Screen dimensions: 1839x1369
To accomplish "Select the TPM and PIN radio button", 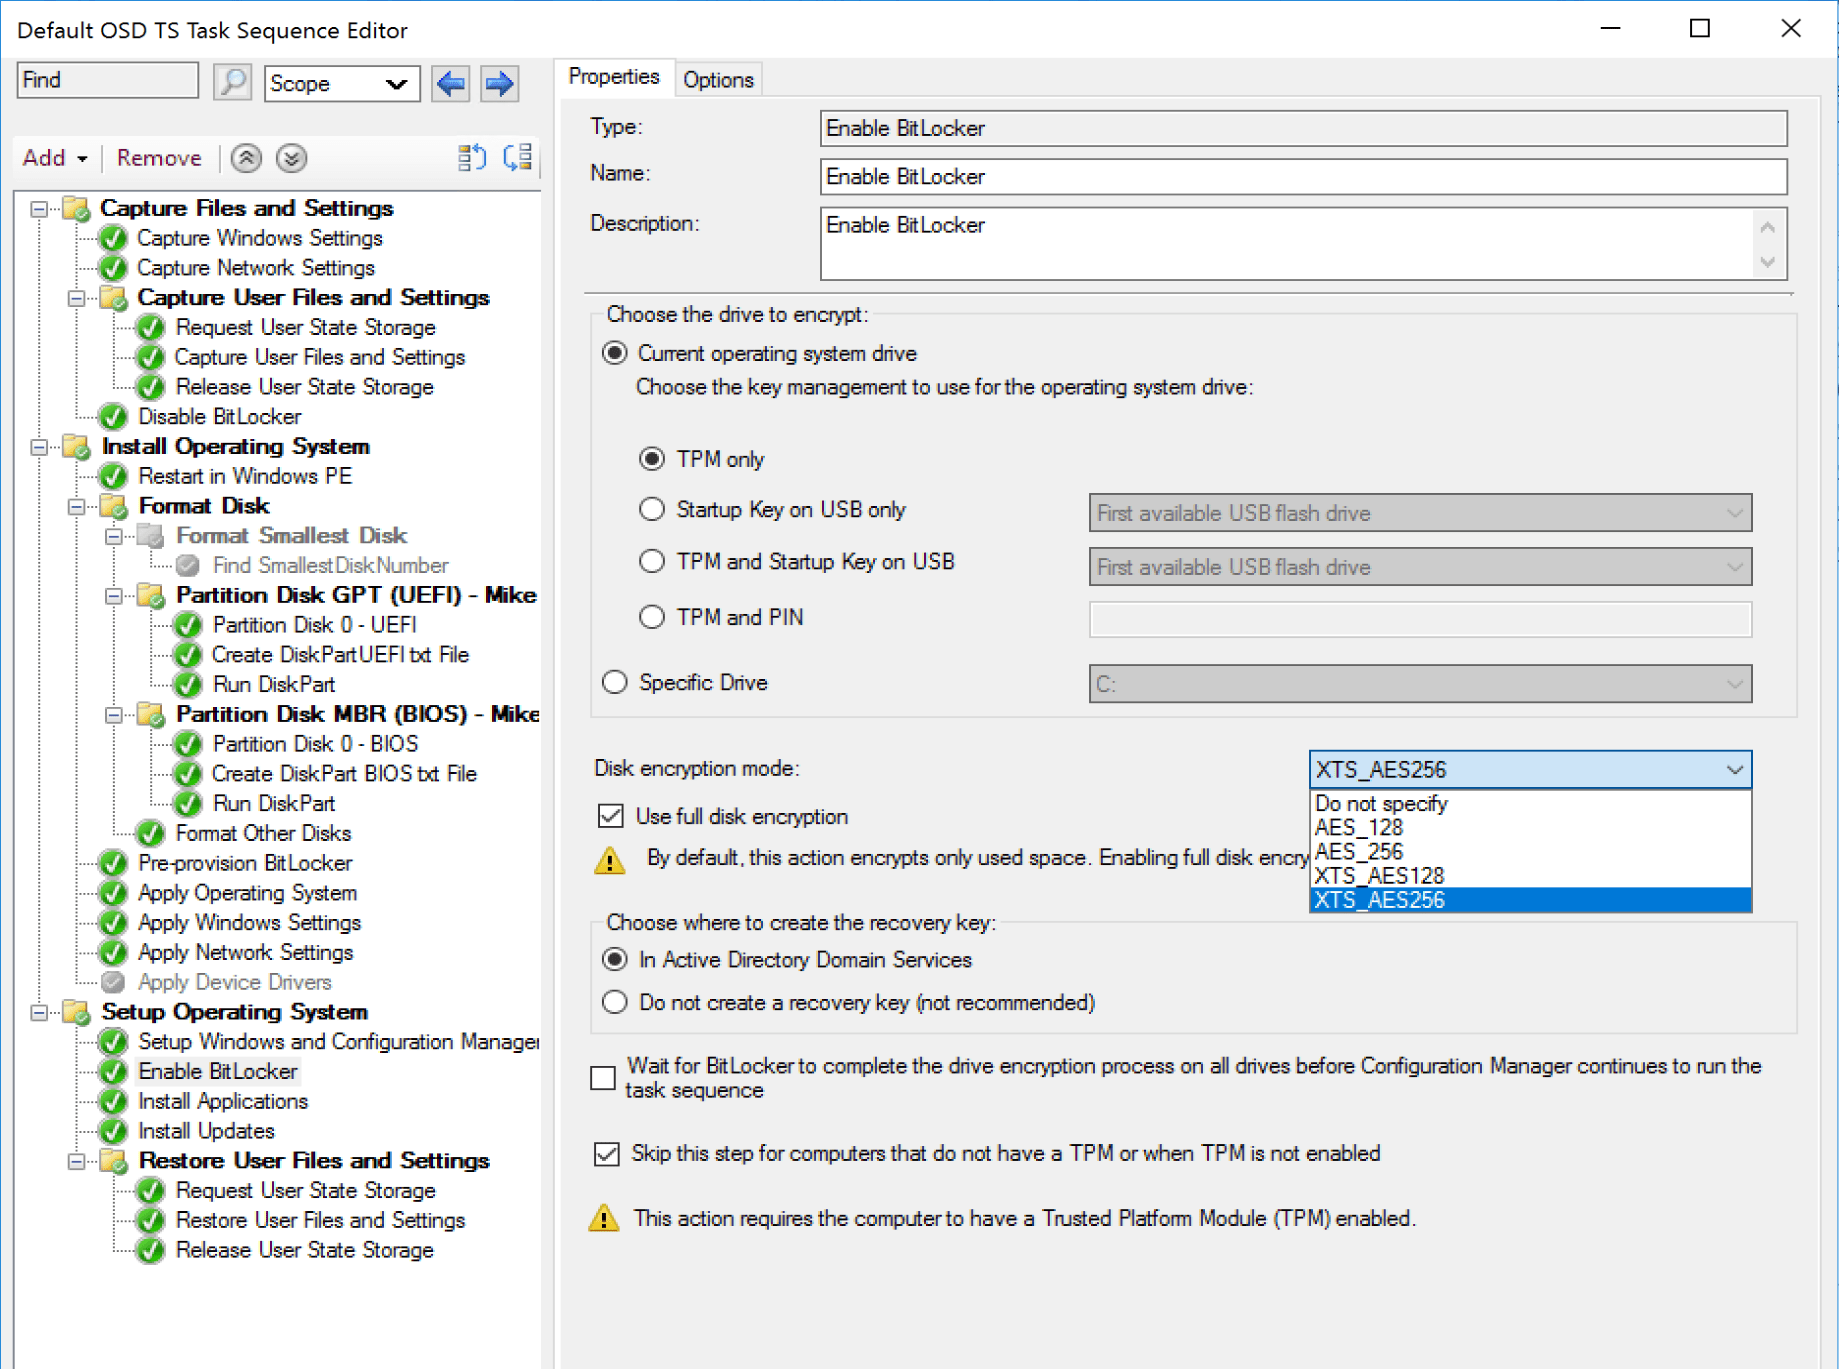I will click(x=652, y=617).
